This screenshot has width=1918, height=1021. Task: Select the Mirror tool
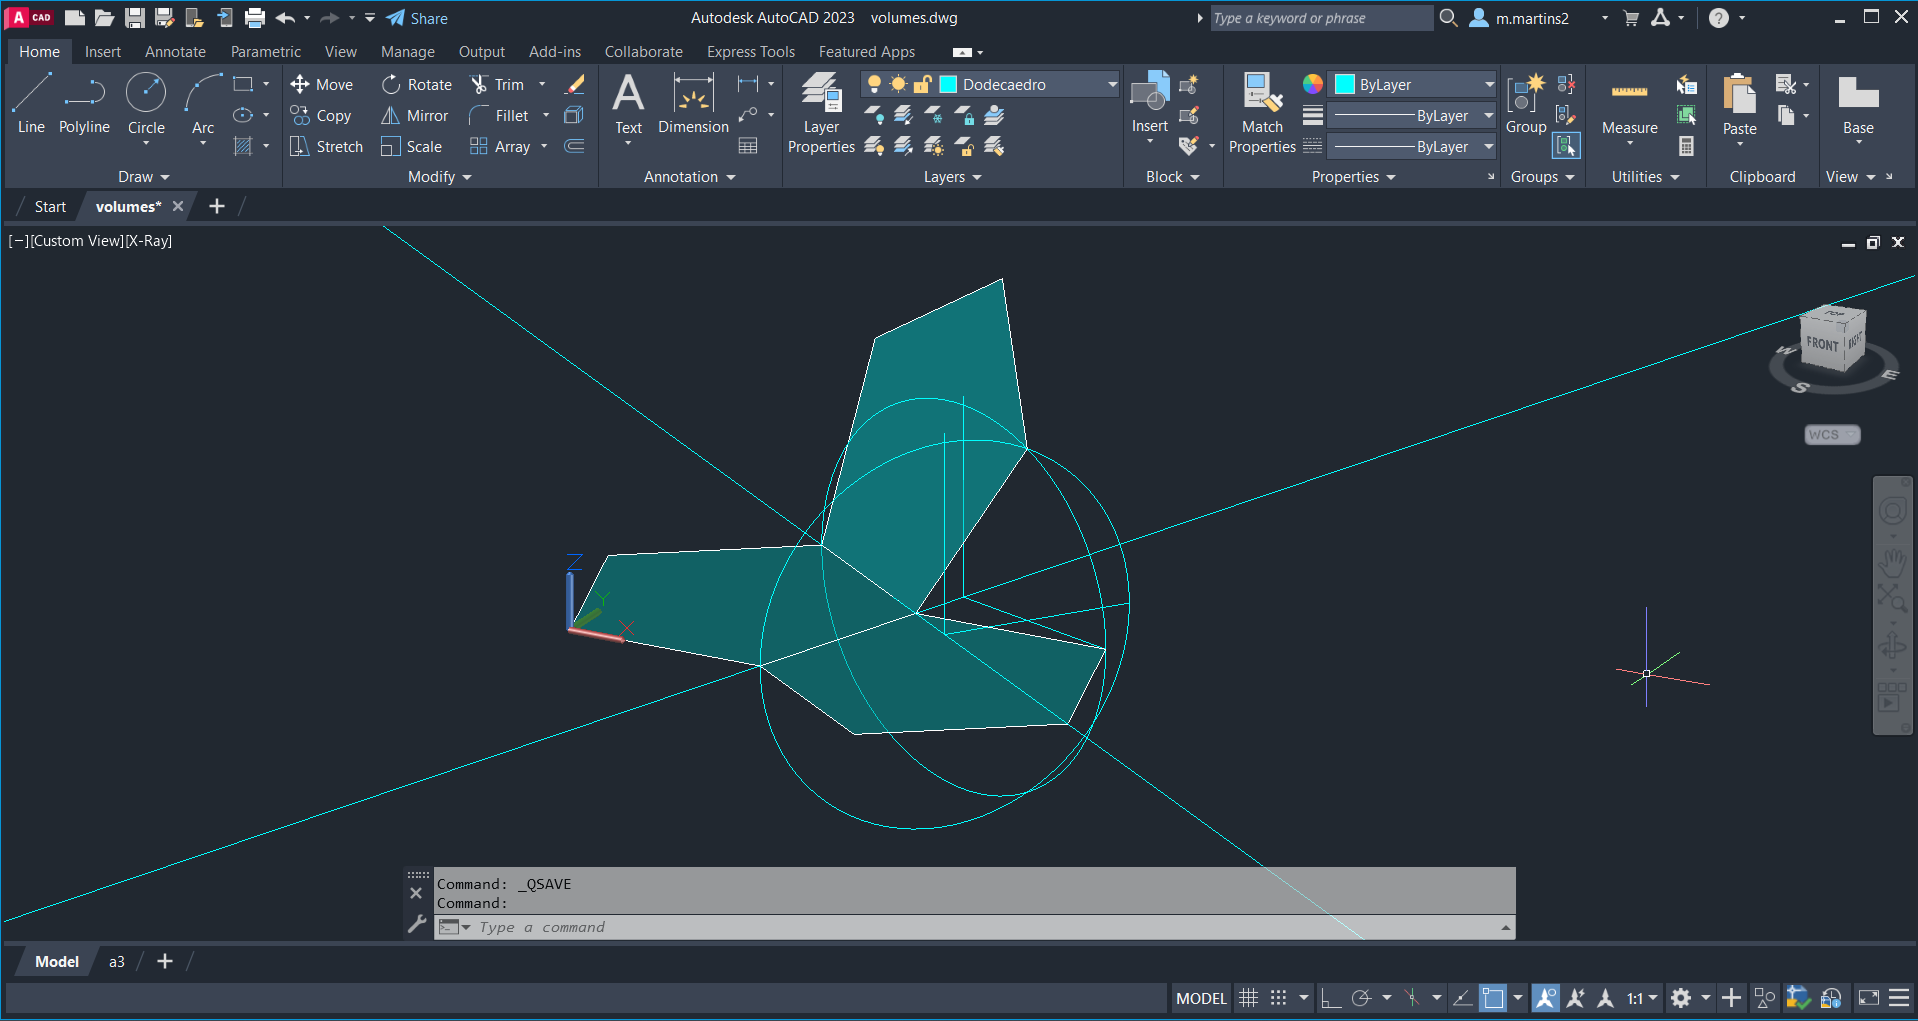coord(415,116)
